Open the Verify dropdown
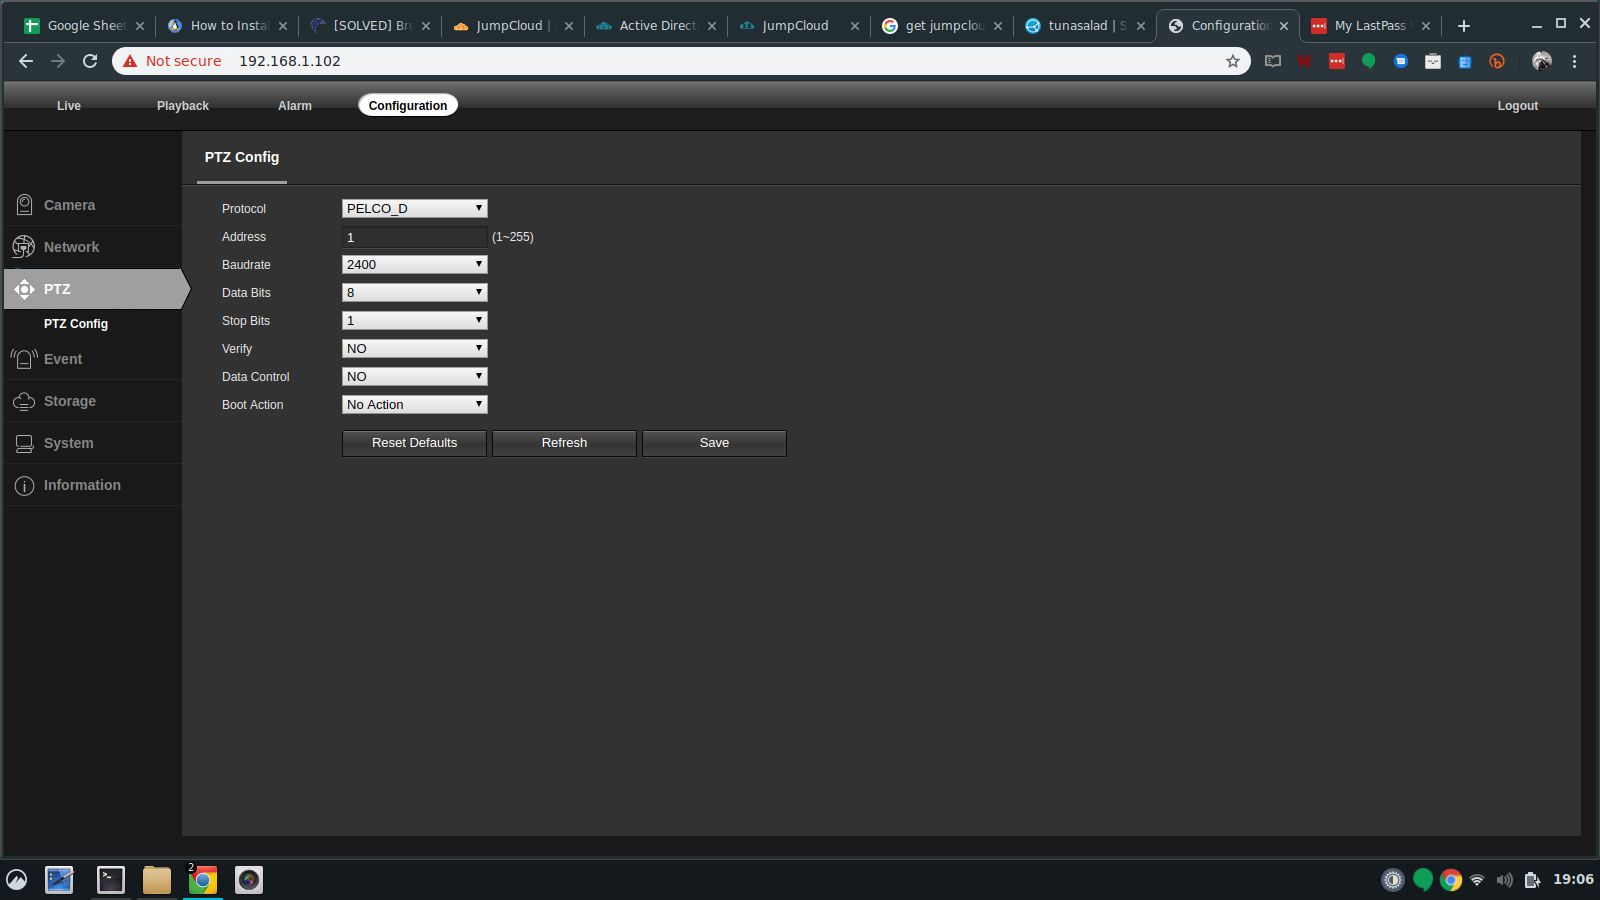The width and height of the screenshot is (1600, 900). tap(414, 348)
